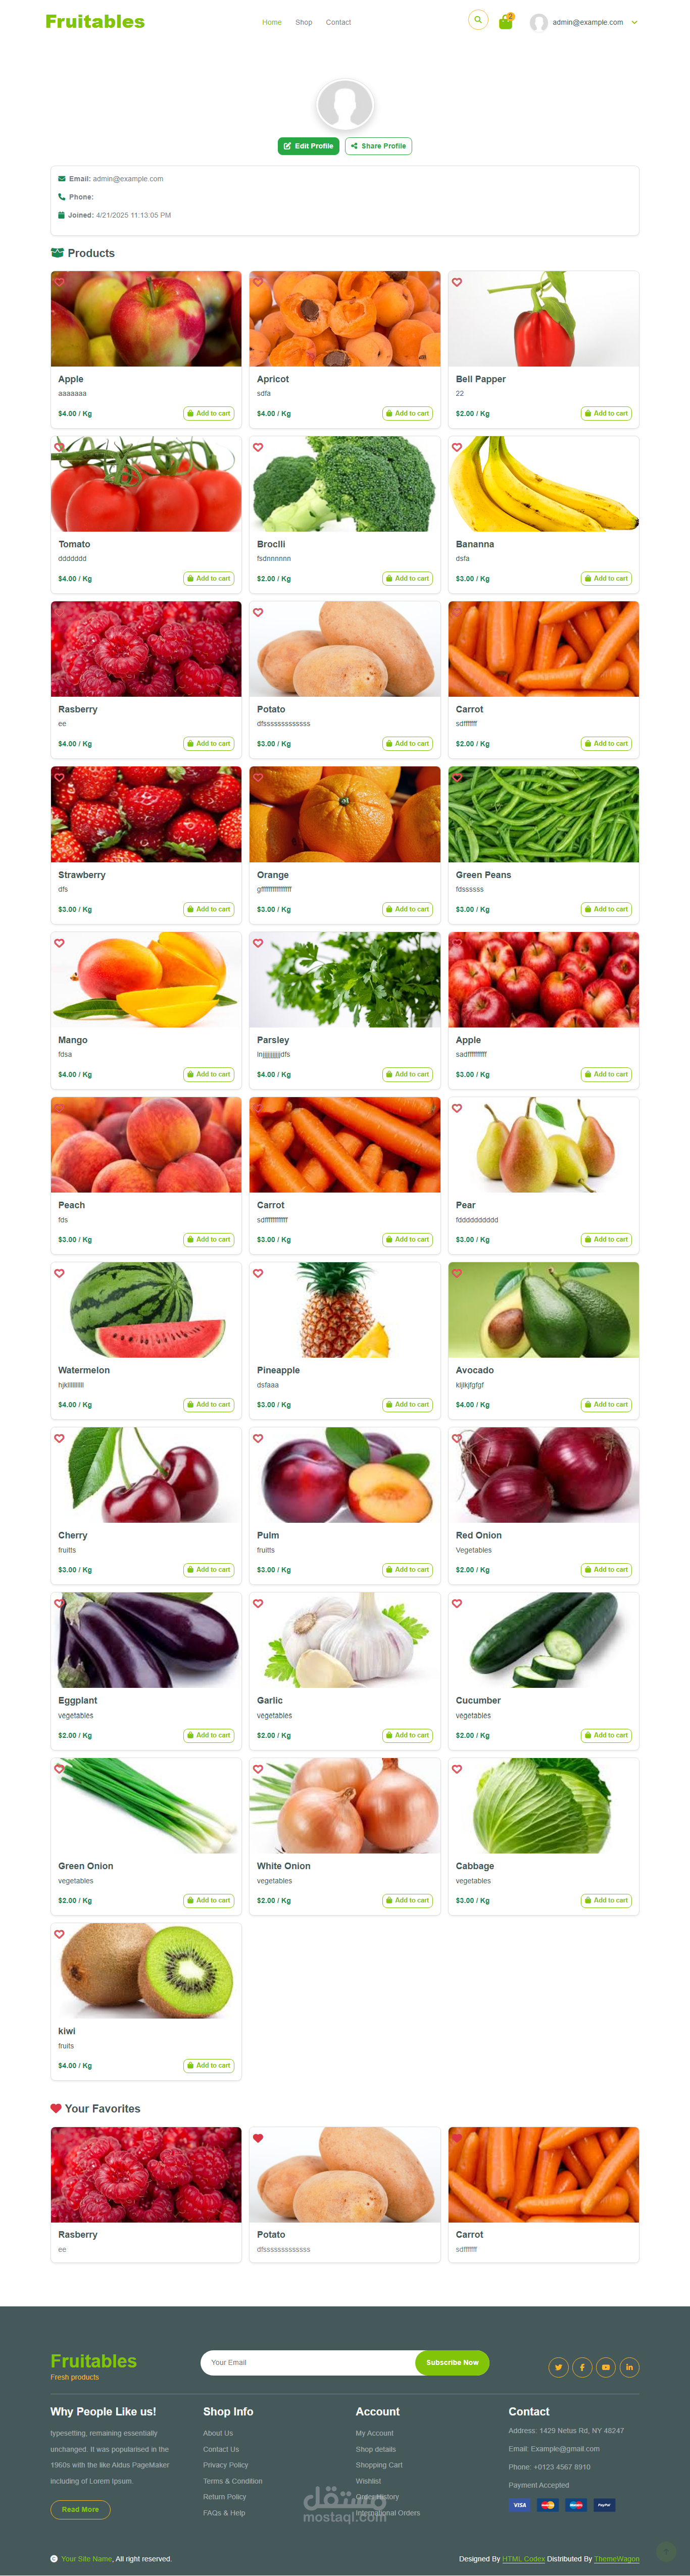690x2576 pixels.
Task: Click the Facebook social icon in footer
Action: tap(582, 2367)
